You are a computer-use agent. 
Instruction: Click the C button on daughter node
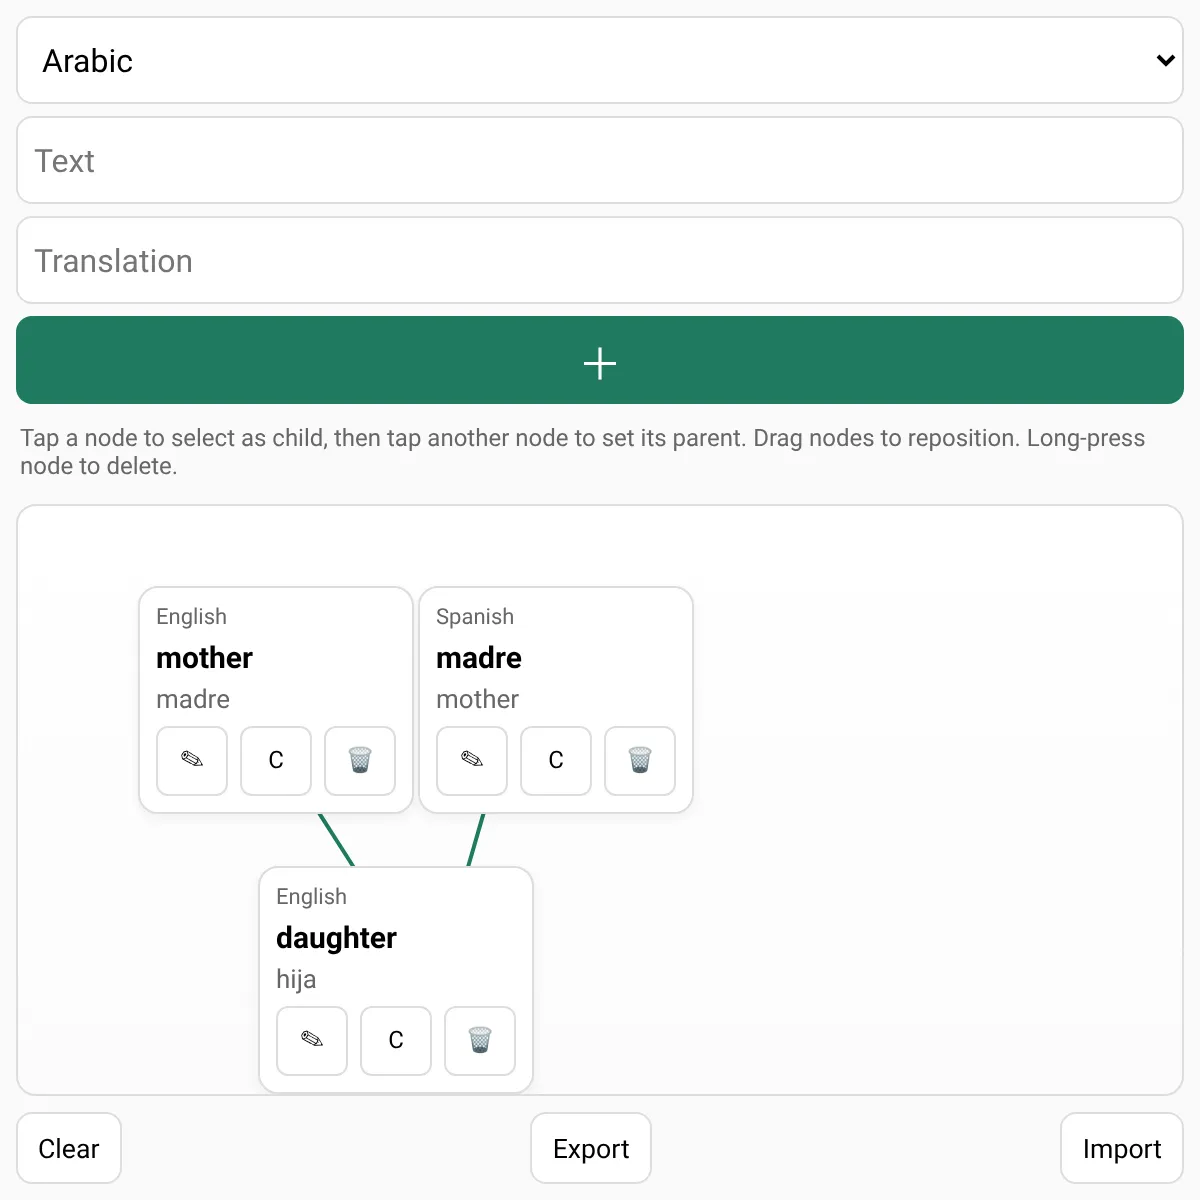396,1040
